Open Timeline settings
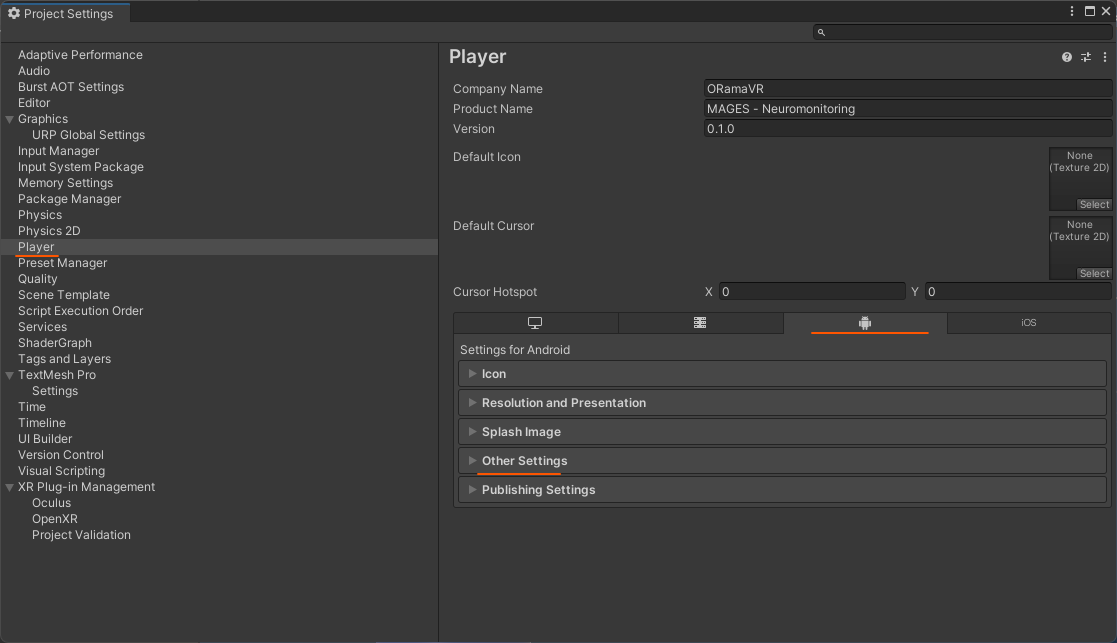1117x643 pixels. click(41, 424)
